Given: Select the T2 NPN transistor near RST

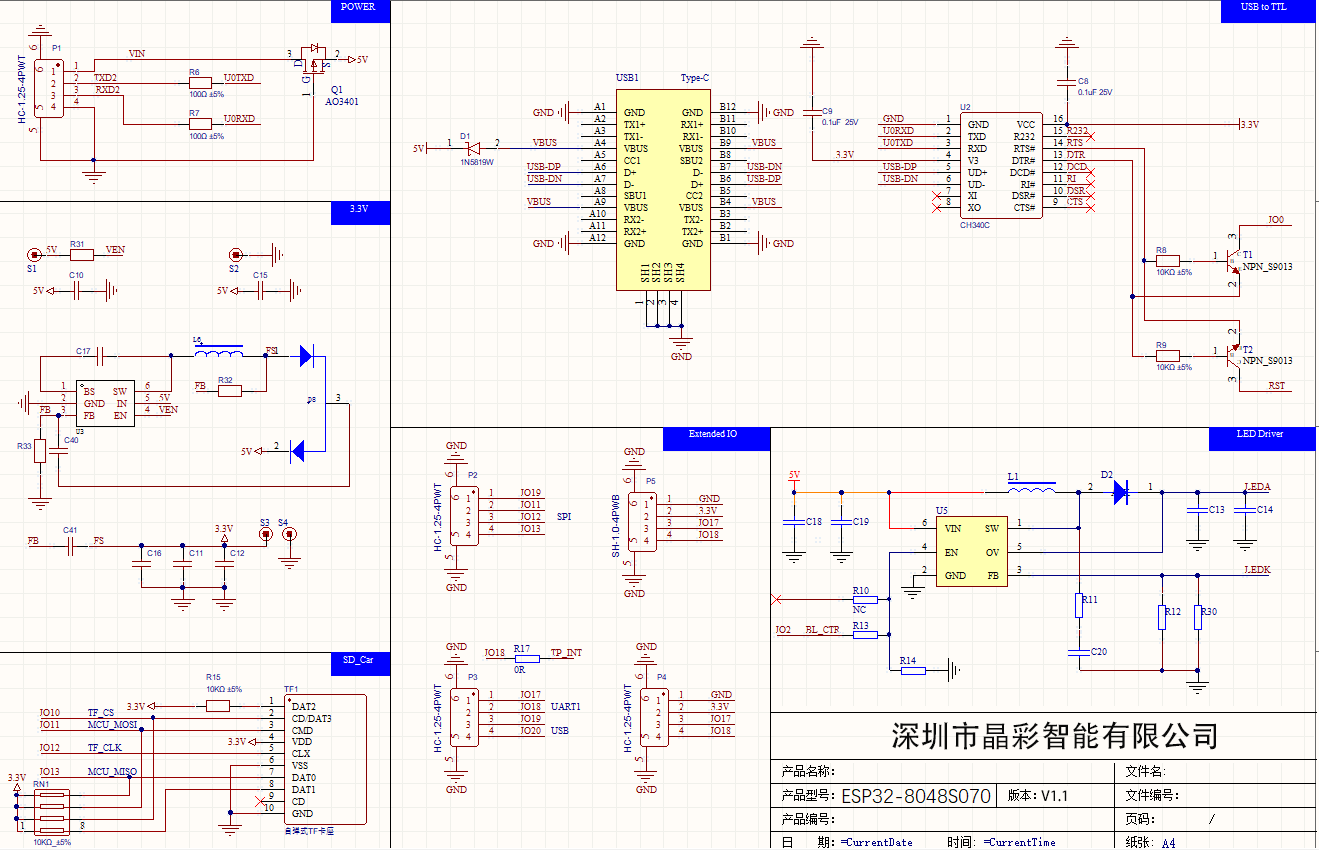Looking at the screenshot, I should coord(1234,353).
